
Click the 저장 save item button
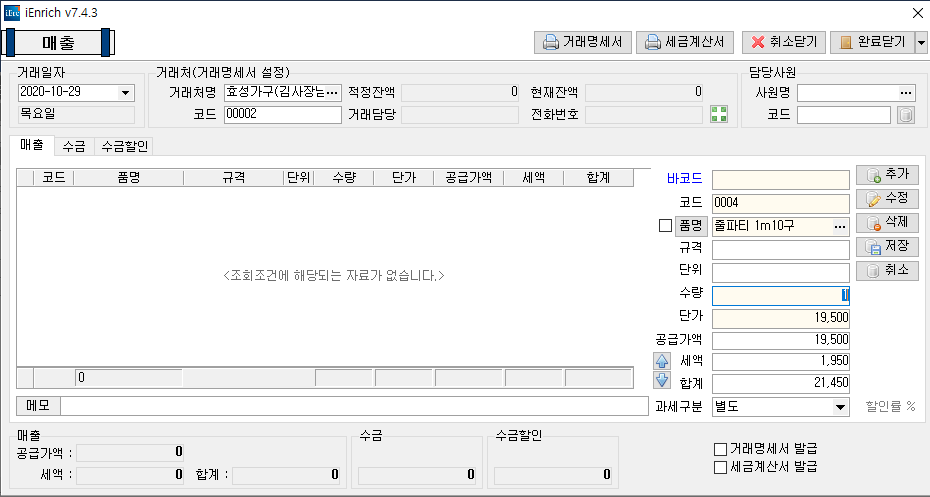(887, 246)
